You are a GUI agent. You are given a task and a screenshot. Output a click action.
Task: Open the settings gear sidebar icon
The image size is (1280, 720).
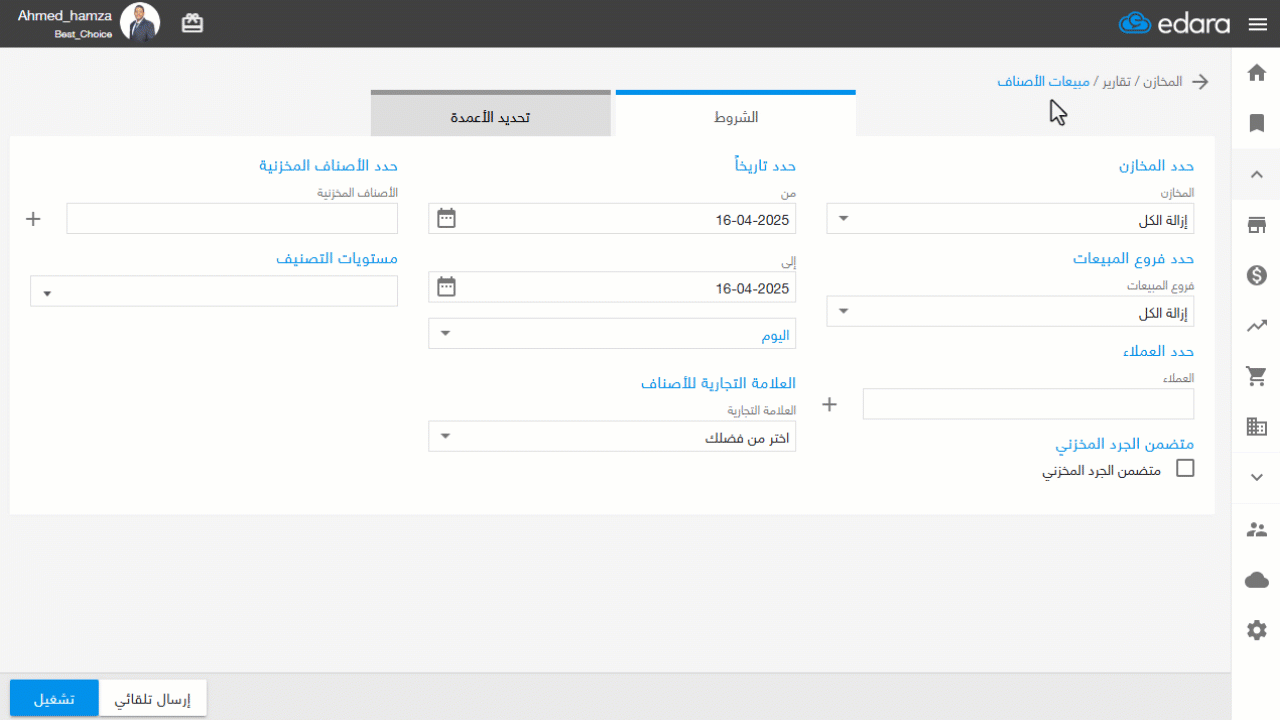(1257, 630)
